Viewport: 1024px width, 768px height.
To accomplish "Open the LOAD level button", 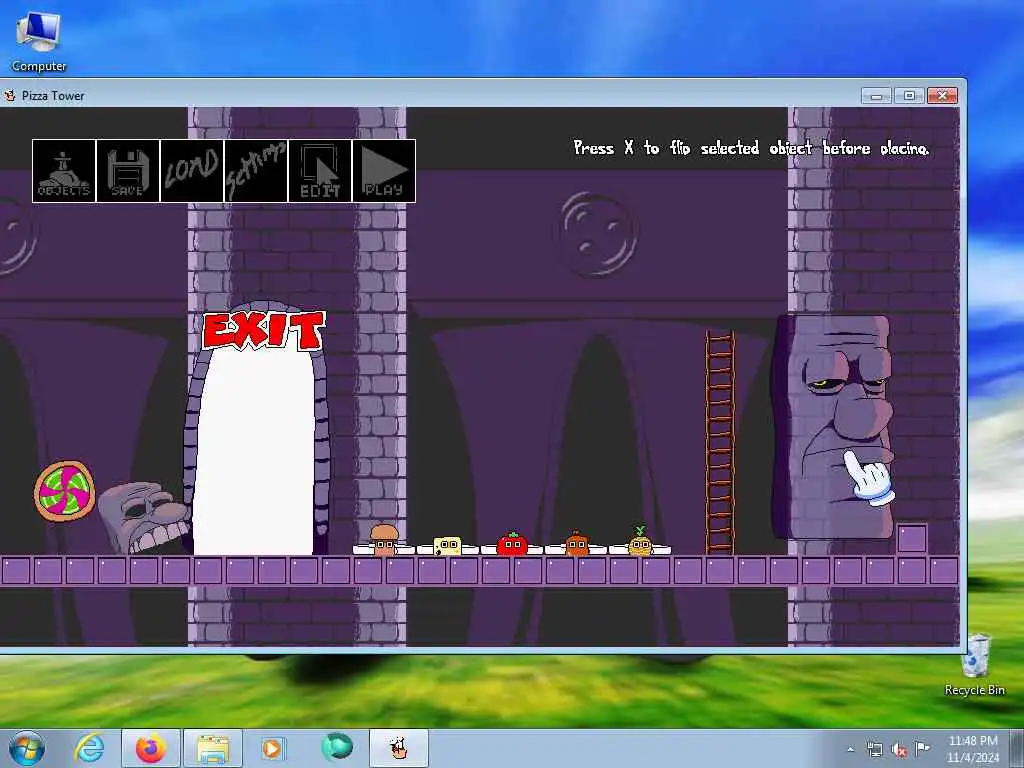I will (x=192, y=171).
